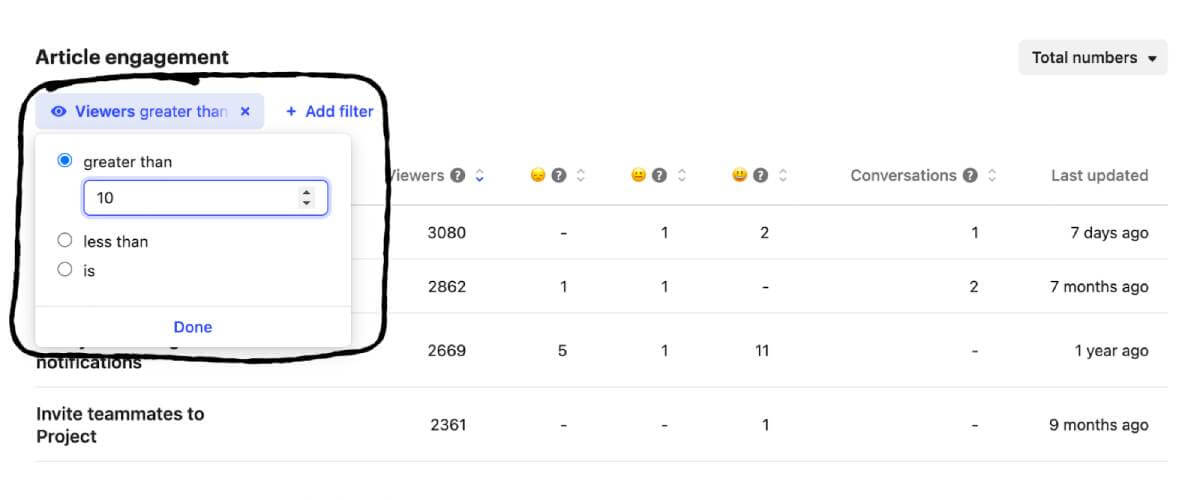The width and height of the screenshot is (1200, 500).
Task: Sort table by Viewers column arrows
Action: pyautogui.click(x=480, y=176)
